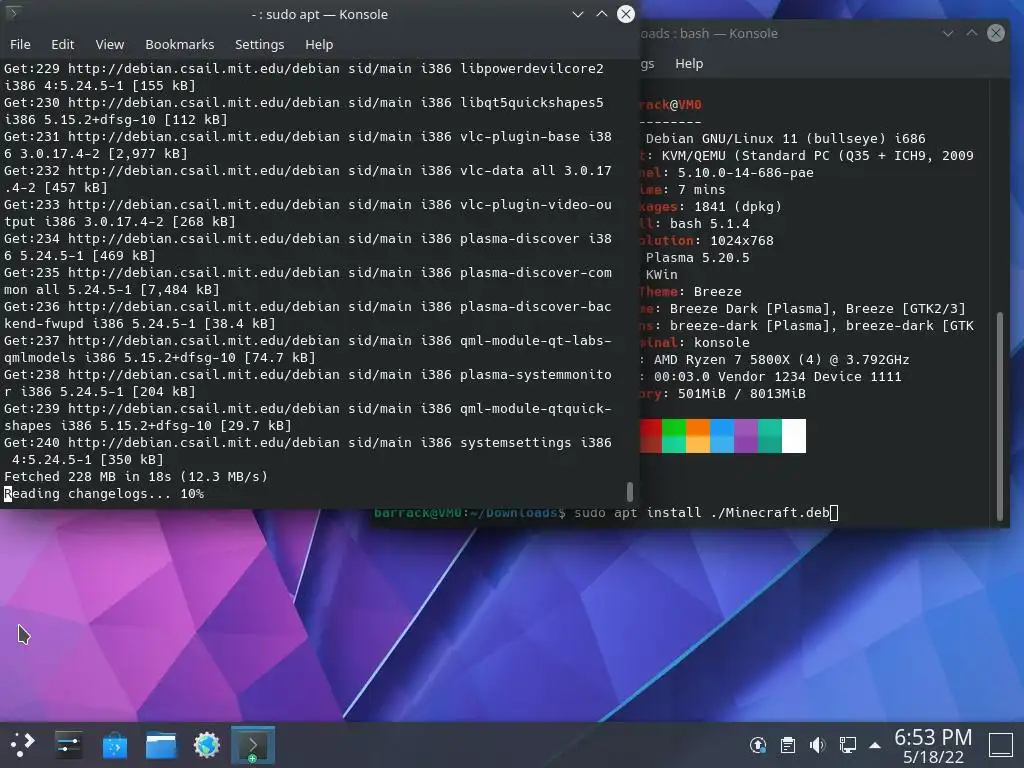Click the 'Reading changelogs... 10%' line
1024x768 pixels.
(x=104, y=494)
